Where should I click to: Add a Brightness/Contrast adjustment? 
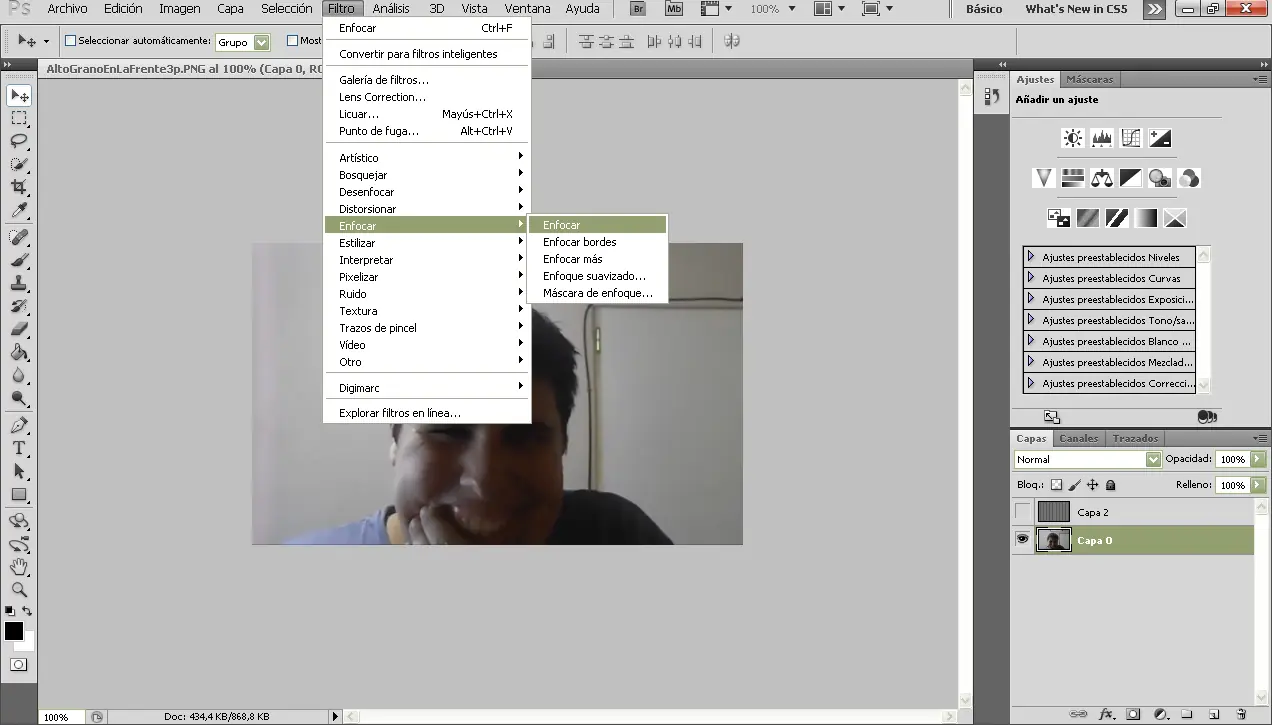pyautogui.click(x=1073, y=138)
